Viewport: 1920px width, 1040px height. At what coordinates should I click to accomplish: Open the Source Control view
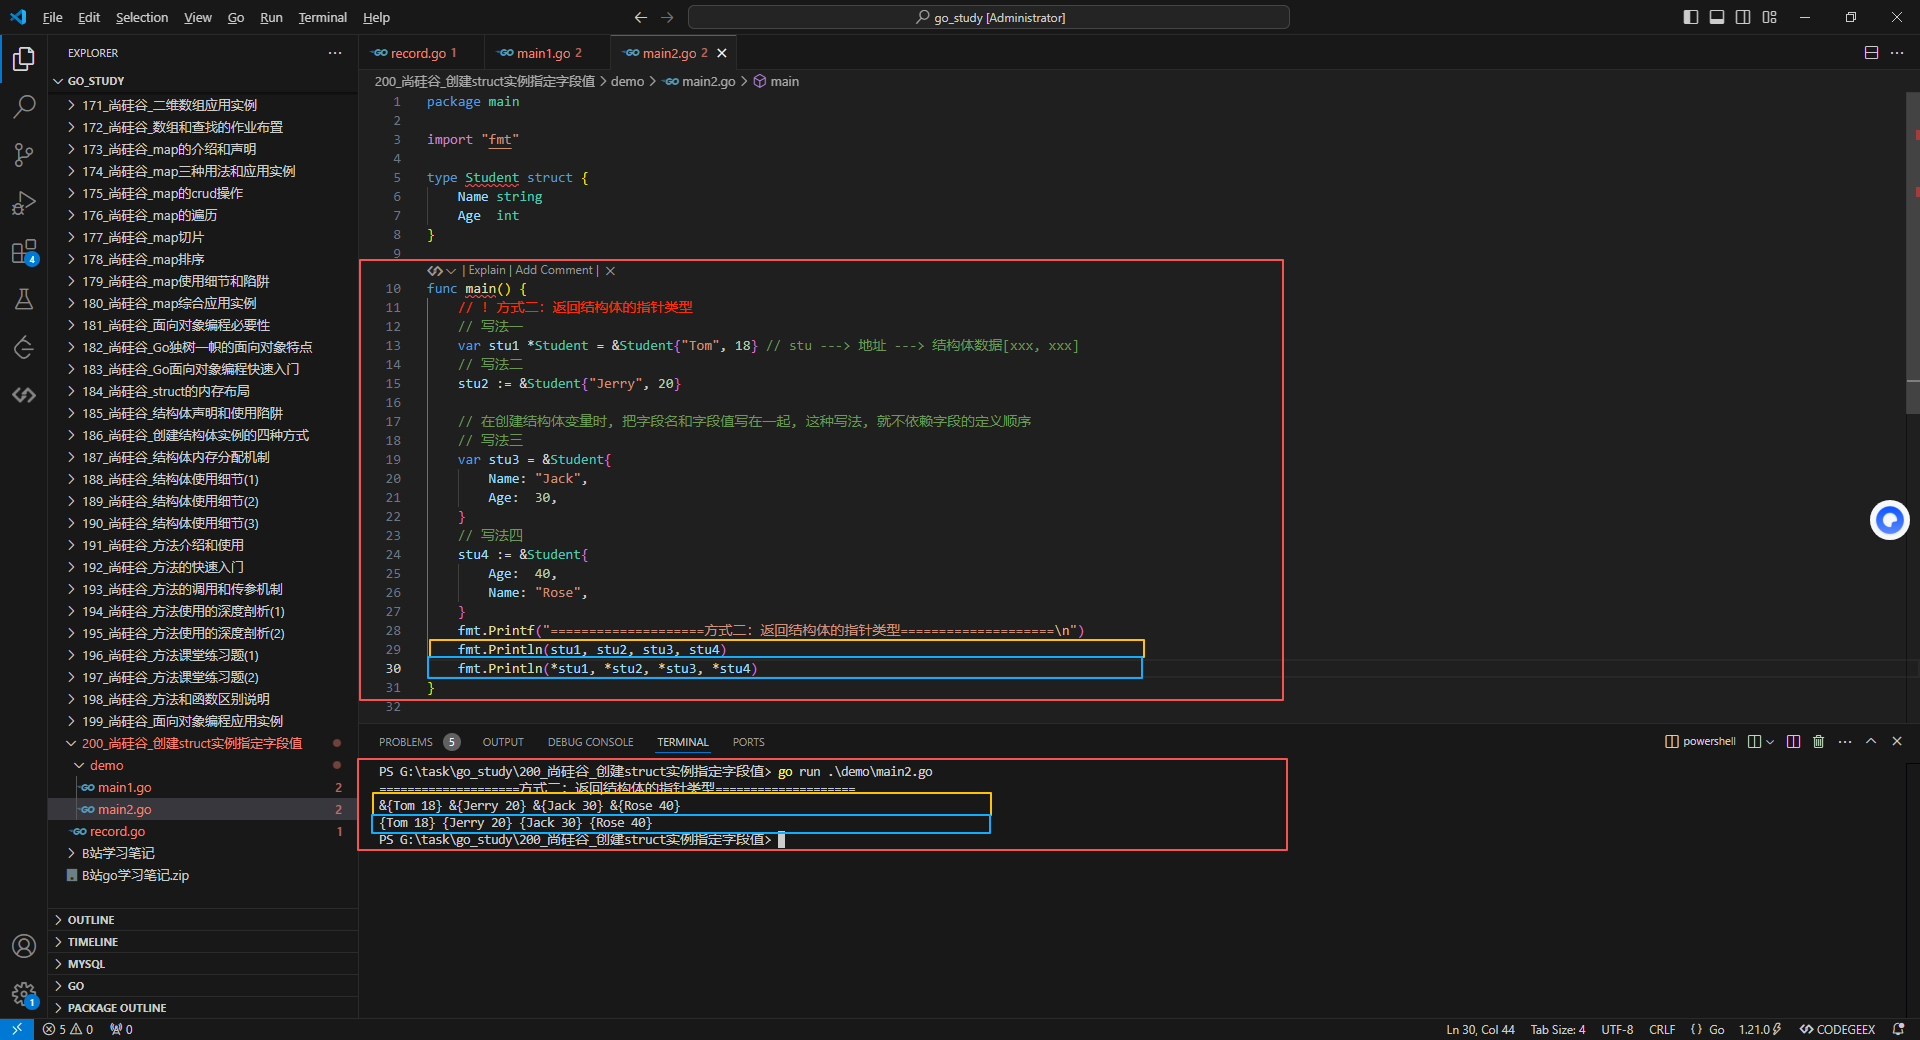click(24, 154)
